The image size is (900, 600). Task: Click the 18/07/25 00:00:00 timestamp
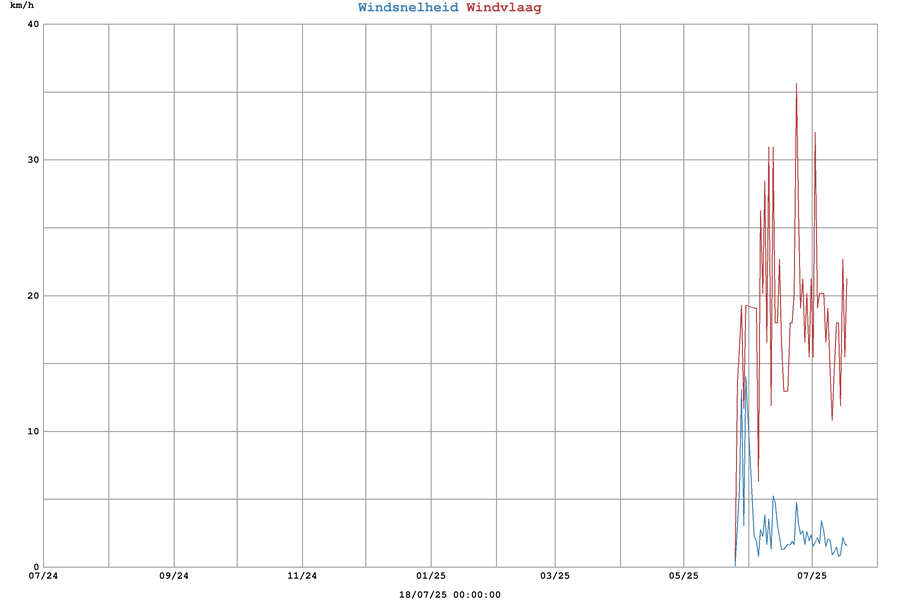[x=450, y=595]
